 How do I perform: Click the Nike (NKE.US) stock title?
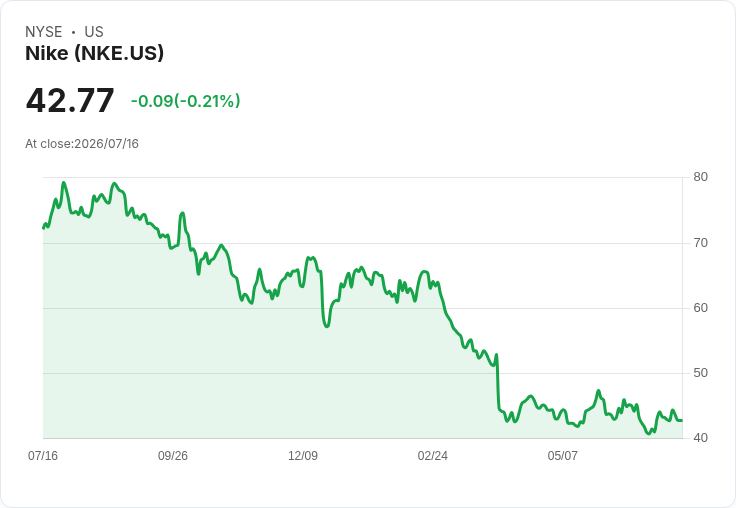(94, 53)
